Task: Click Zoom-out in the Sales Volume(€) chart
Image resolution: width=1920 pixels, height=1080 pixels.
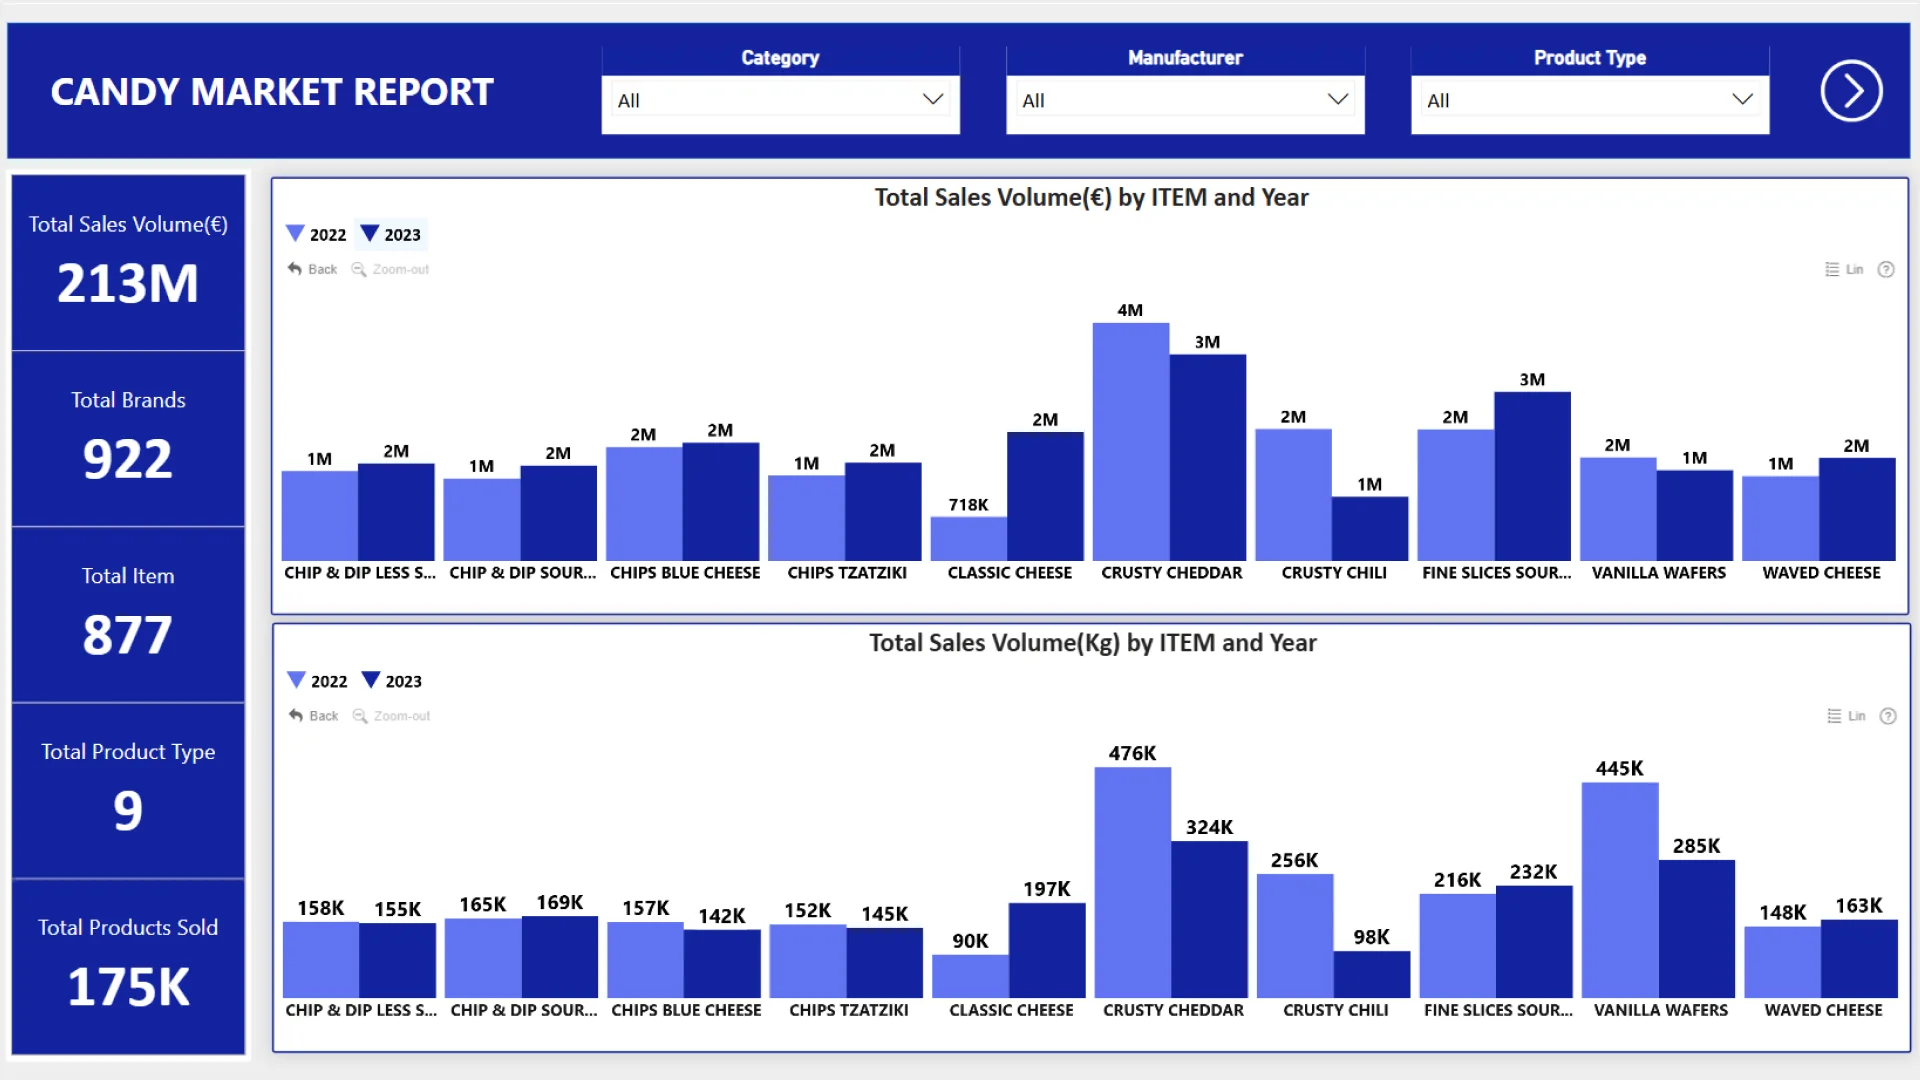Action: (x=390, y=269)
